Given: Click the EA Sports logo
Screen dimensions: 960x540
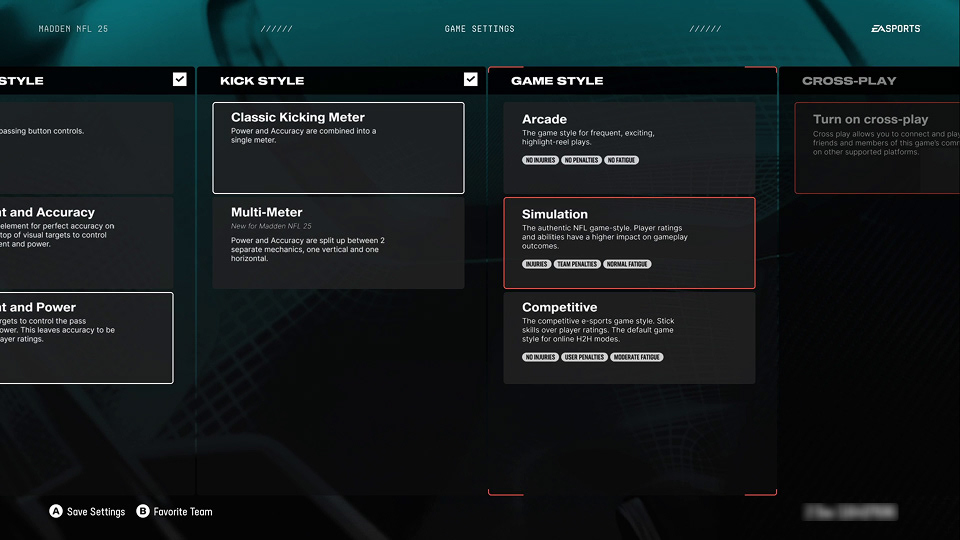Looking at the screenshot, I should [895, 29].
